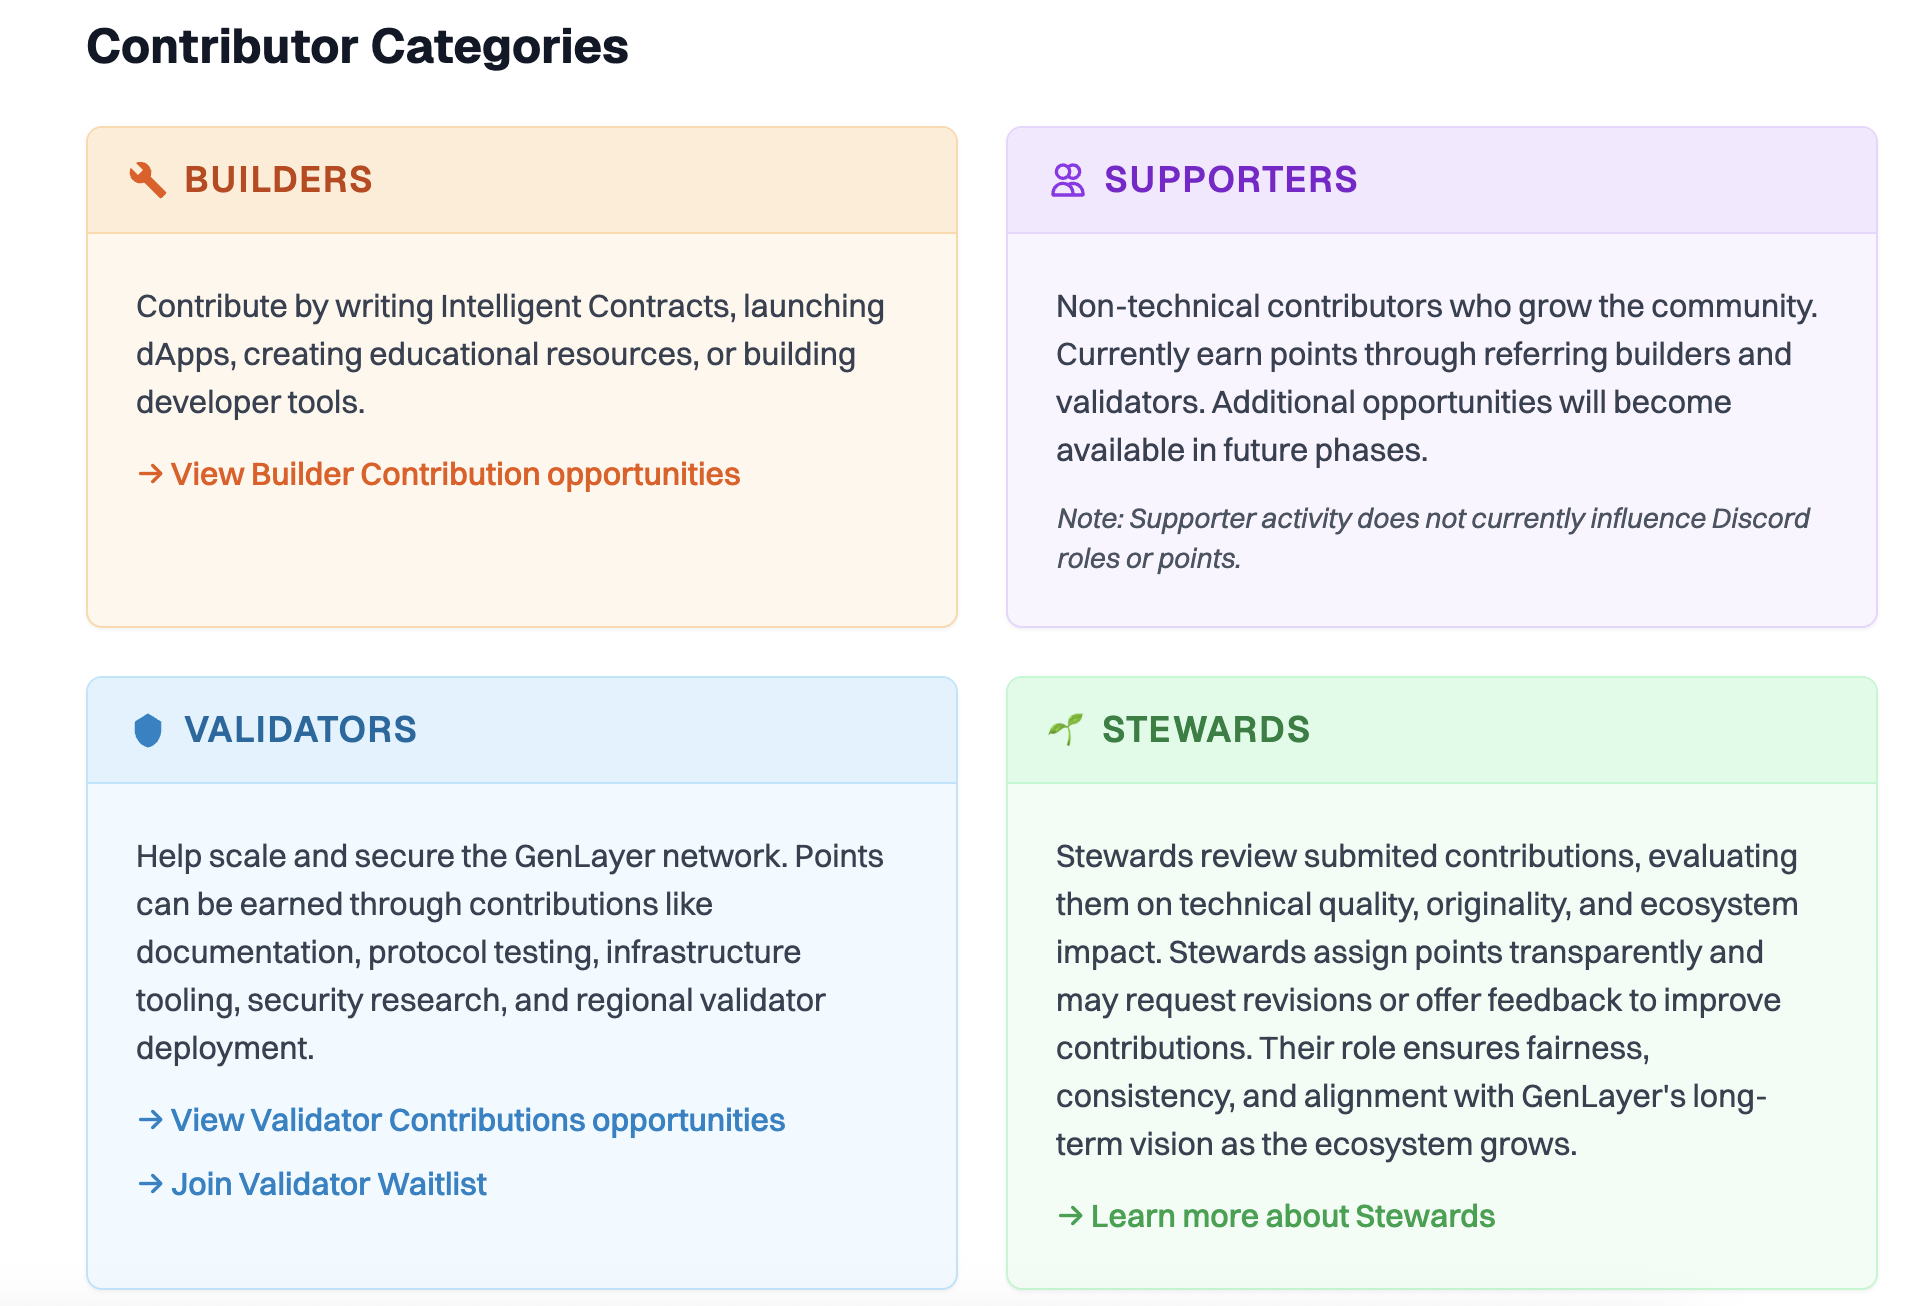The image size is (1918, 1306).
Task: Click the arrow before View Builder Contribution
Action: coord(150,474)
